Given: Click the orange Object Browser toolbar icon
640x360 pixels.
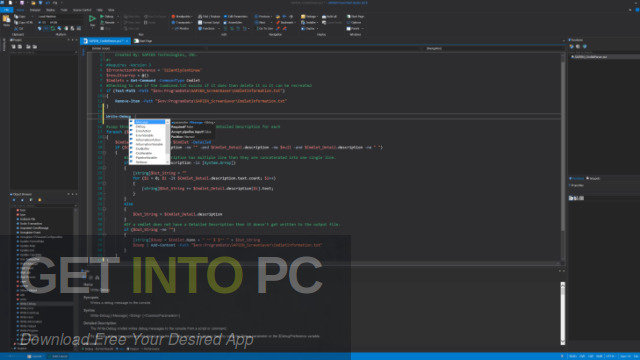Looking at the screenshot, I should pyautogui.click(x=40, y=200).
